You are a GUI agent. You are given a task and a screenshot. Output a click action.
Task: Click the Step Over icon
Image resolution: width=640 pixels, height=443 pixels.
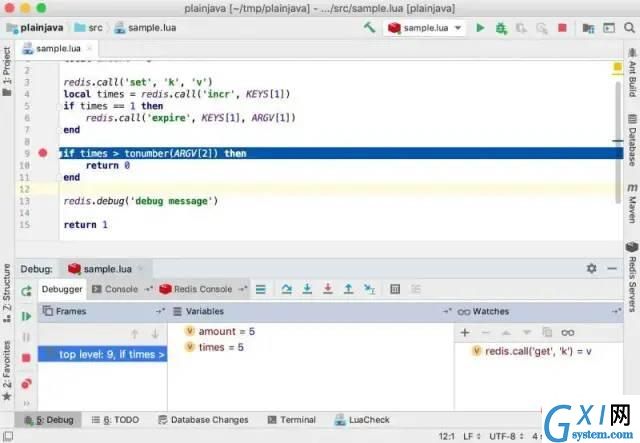pos(287,289)
